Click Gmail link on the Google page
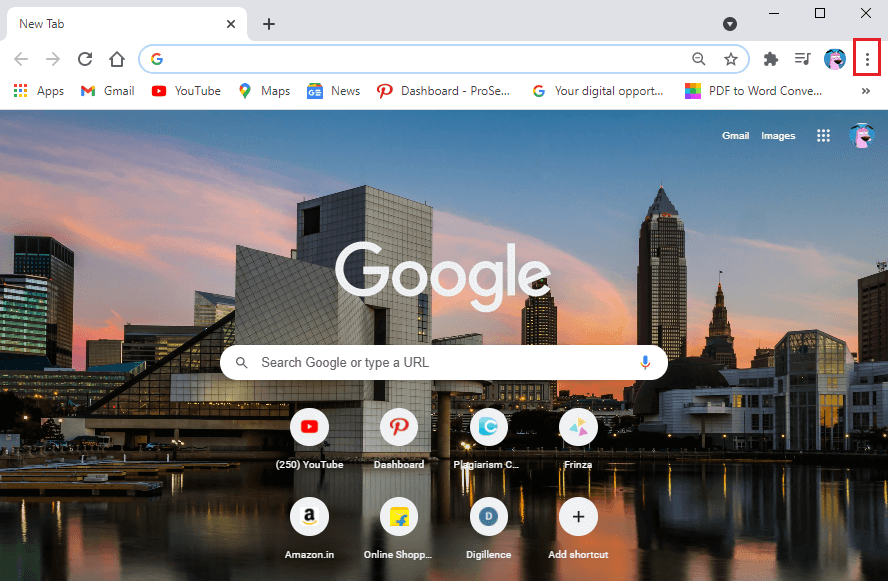Screen dimensions: 888x581 [x=735, y=135]
